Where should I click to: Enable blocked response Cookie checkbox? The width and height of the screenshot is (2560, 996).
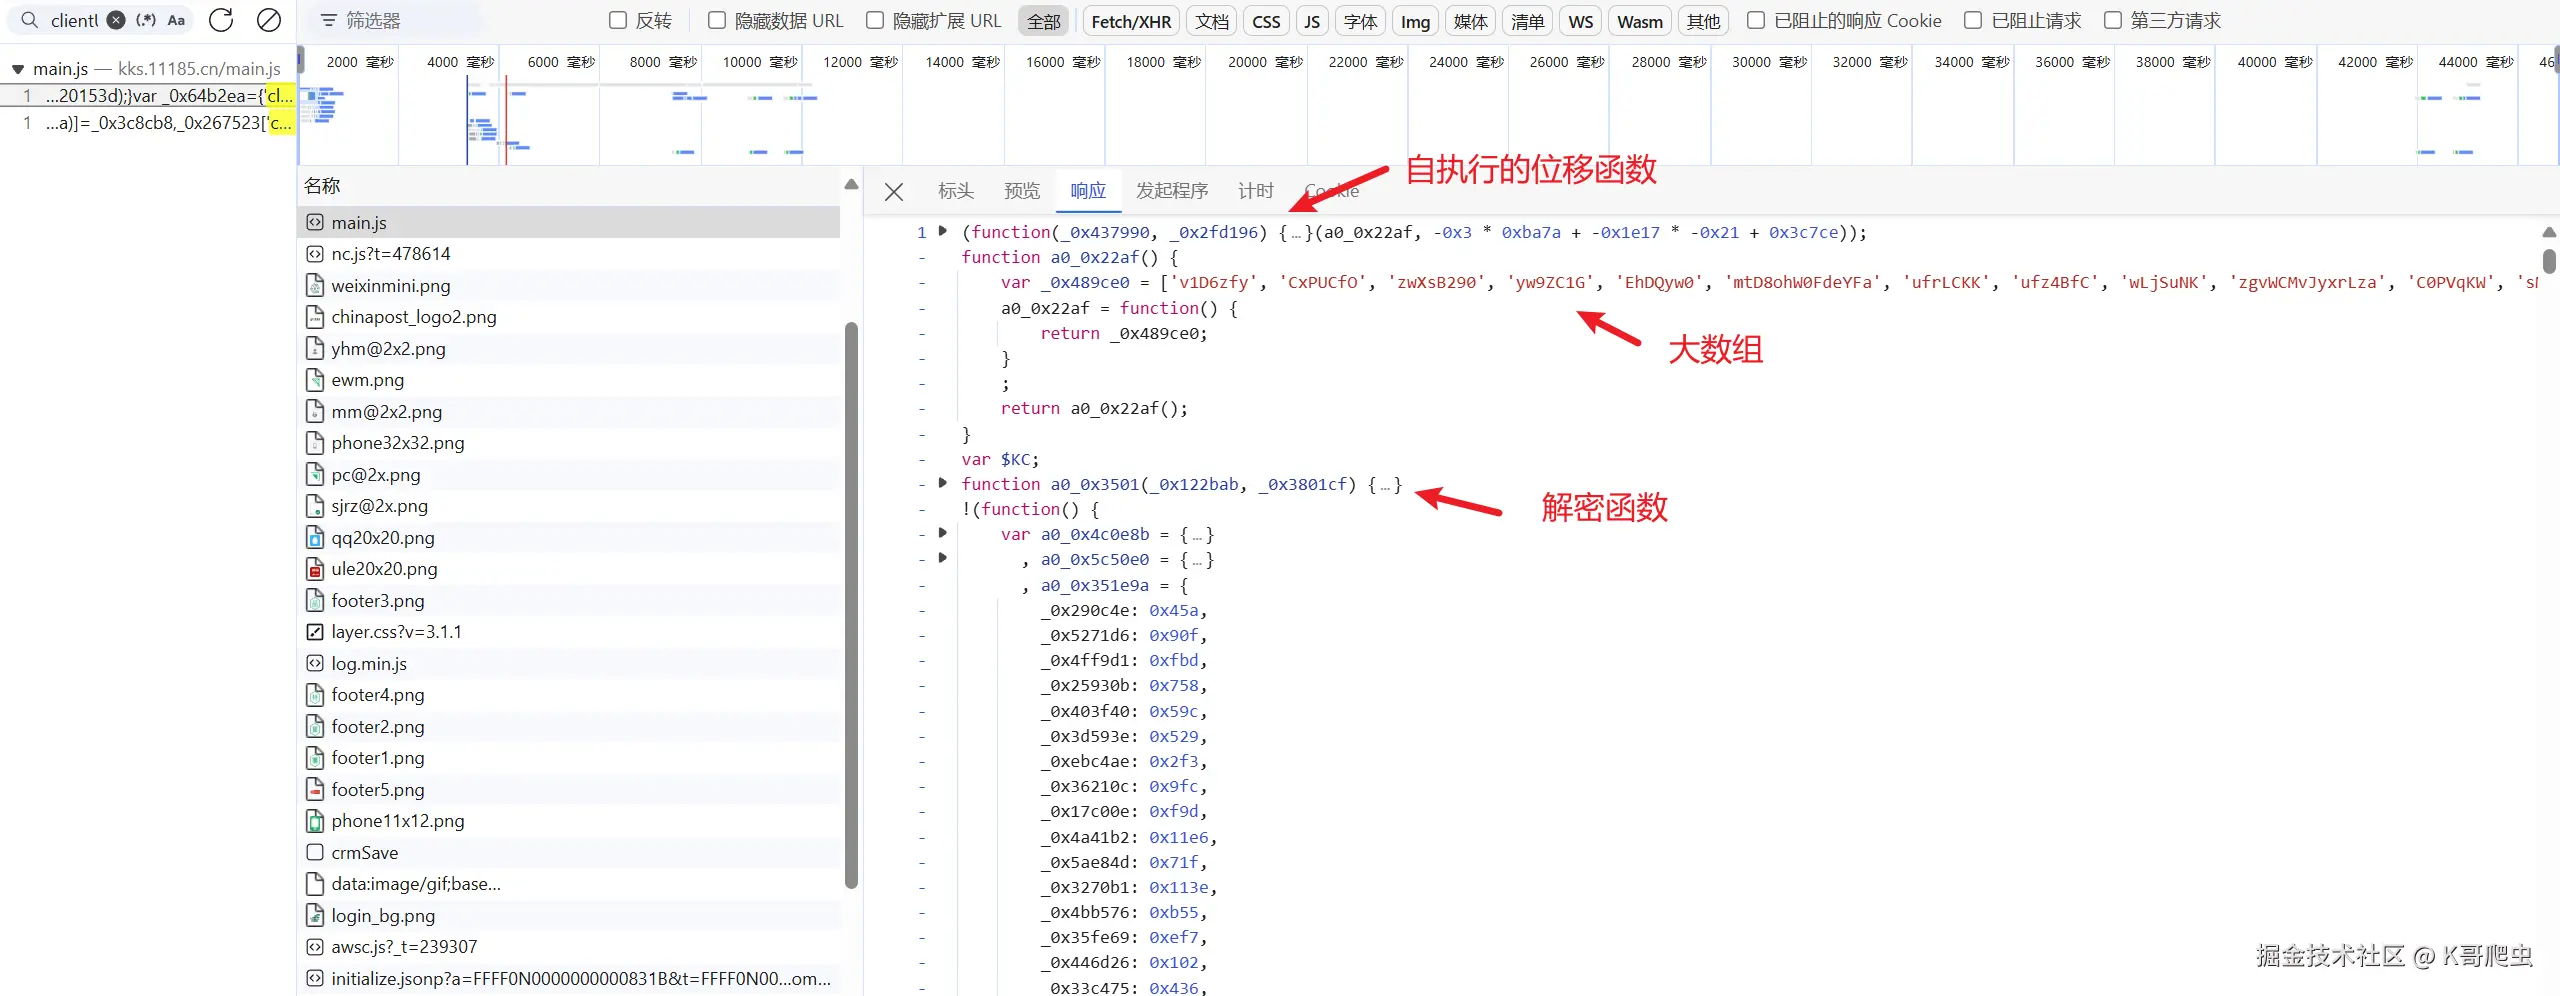point(1756,20)
